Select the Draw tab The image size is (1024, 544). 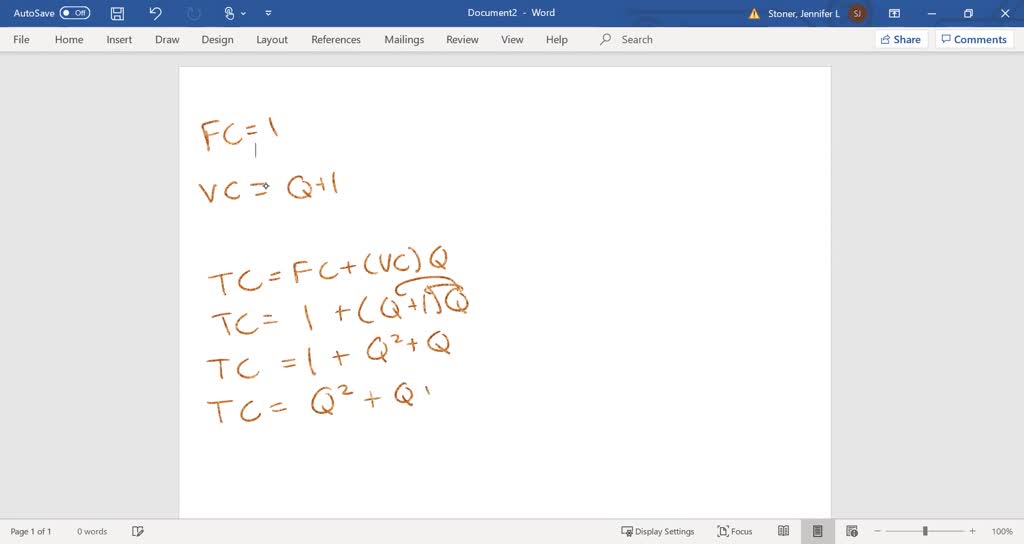[167, 39]
